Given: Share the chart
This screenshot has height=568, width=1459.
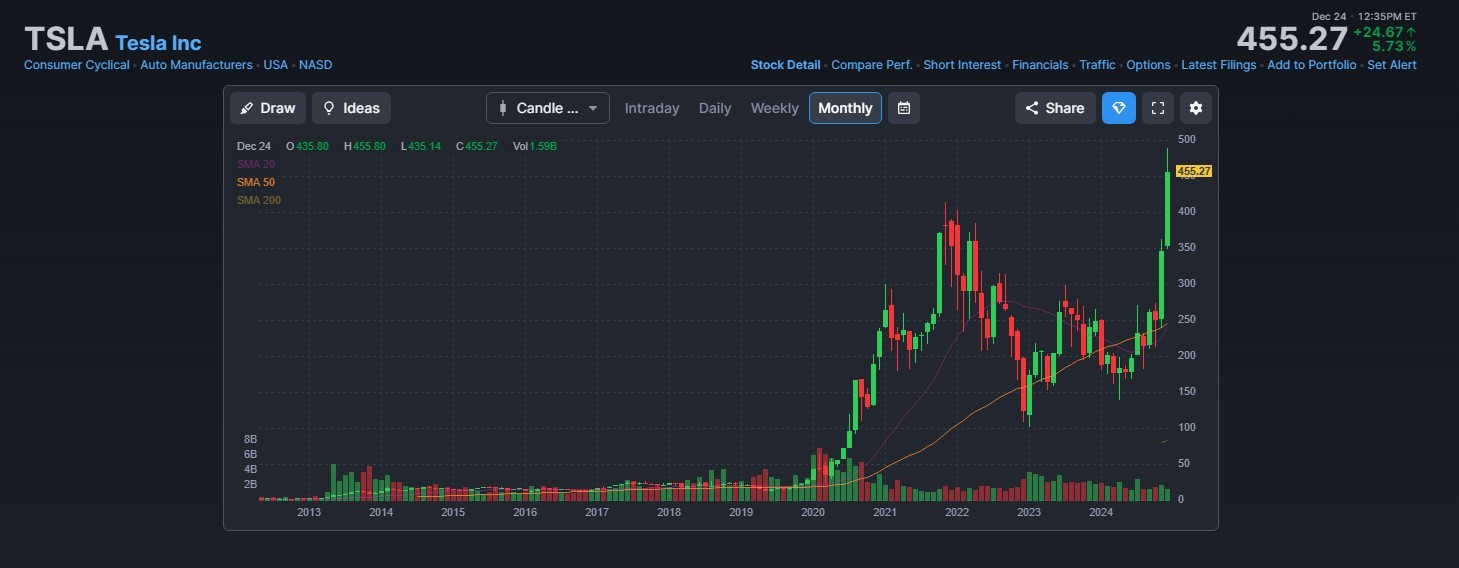Looking at the screenshot, I should (x=1055, y=108).
